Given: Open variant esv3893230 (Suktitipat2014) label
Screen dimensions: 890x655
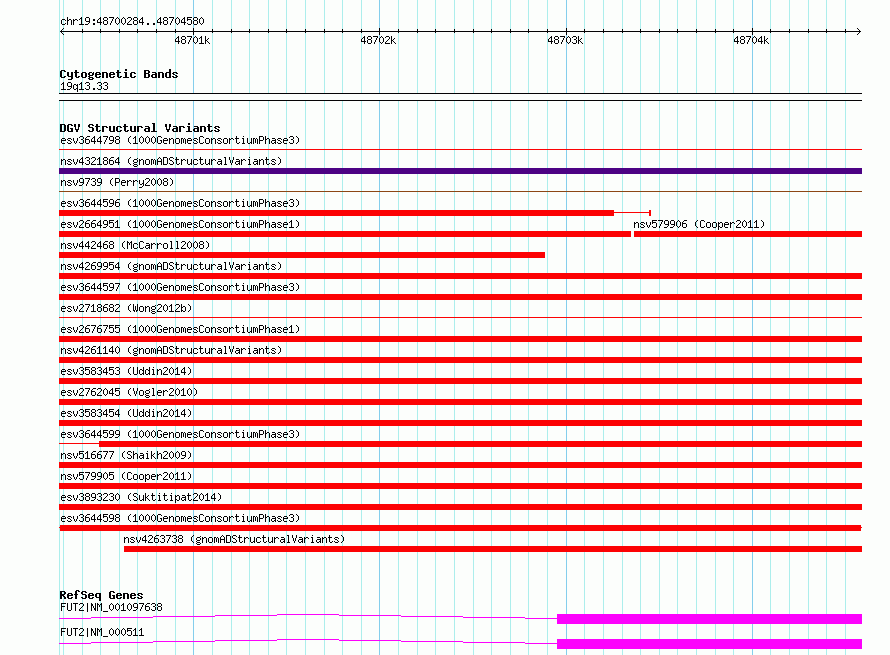Looking at the screenshot, I should 141,497.
